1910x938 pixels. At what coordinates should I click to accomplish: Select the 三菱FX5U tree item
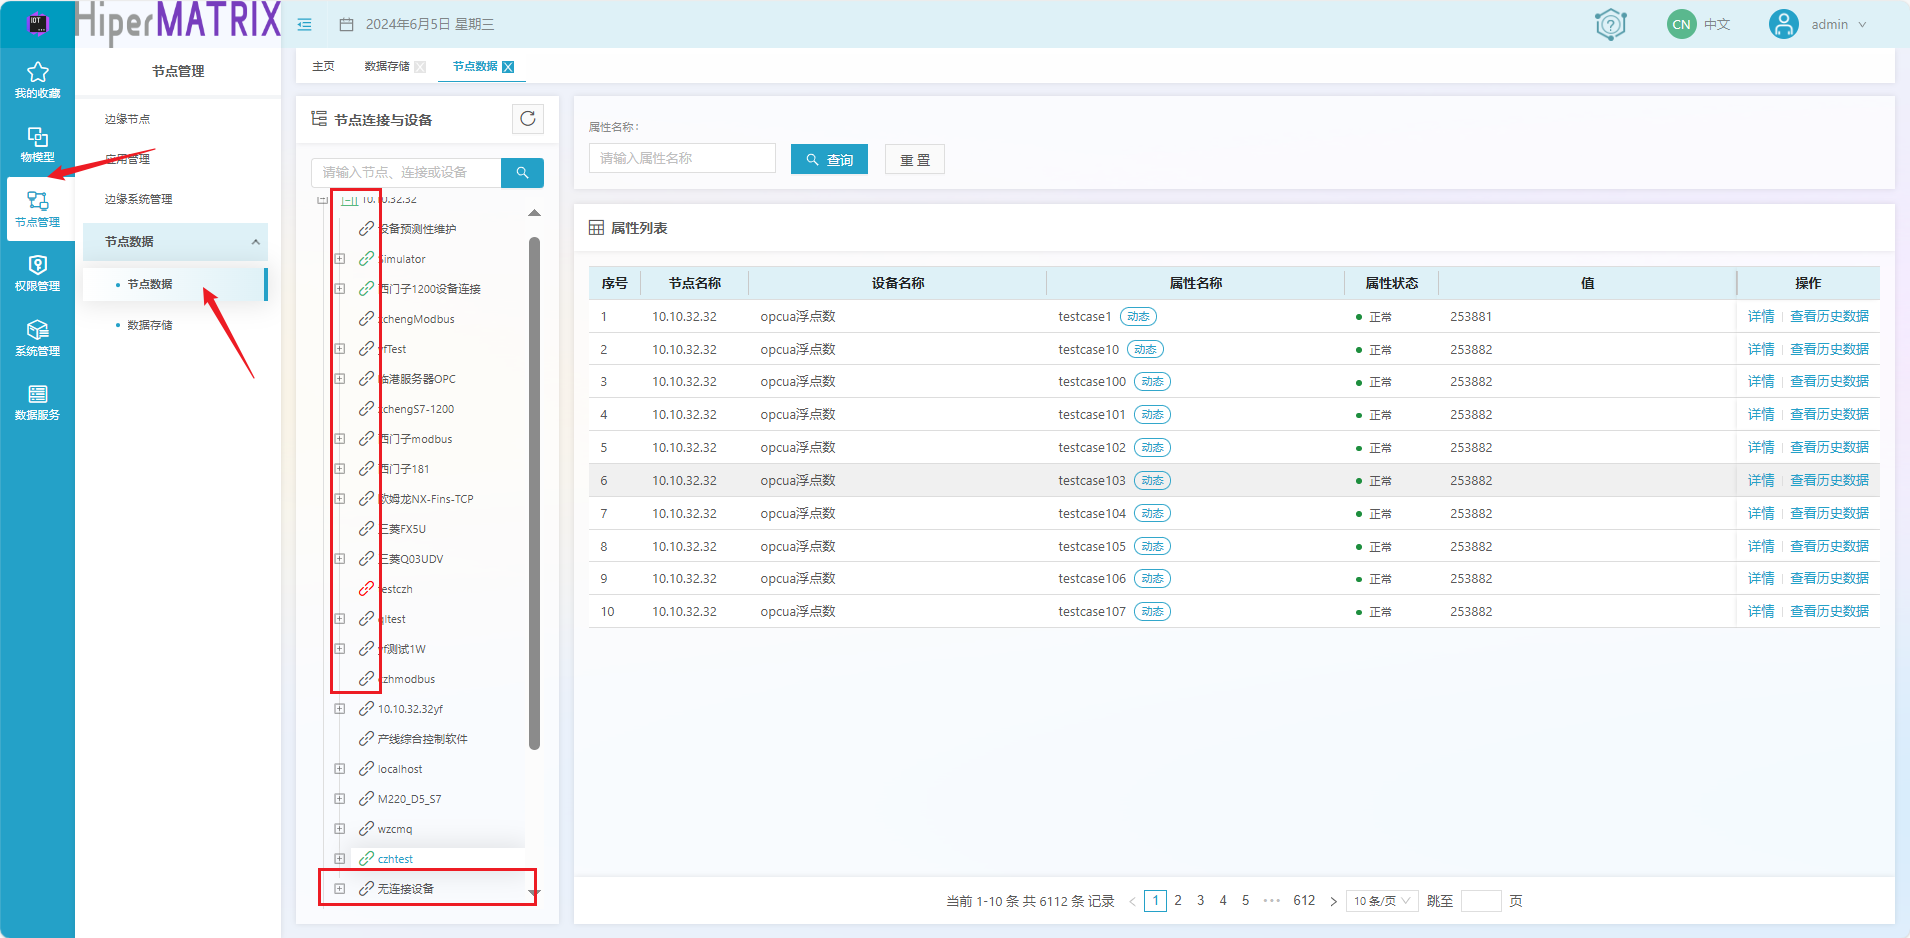tap(402, 529)
